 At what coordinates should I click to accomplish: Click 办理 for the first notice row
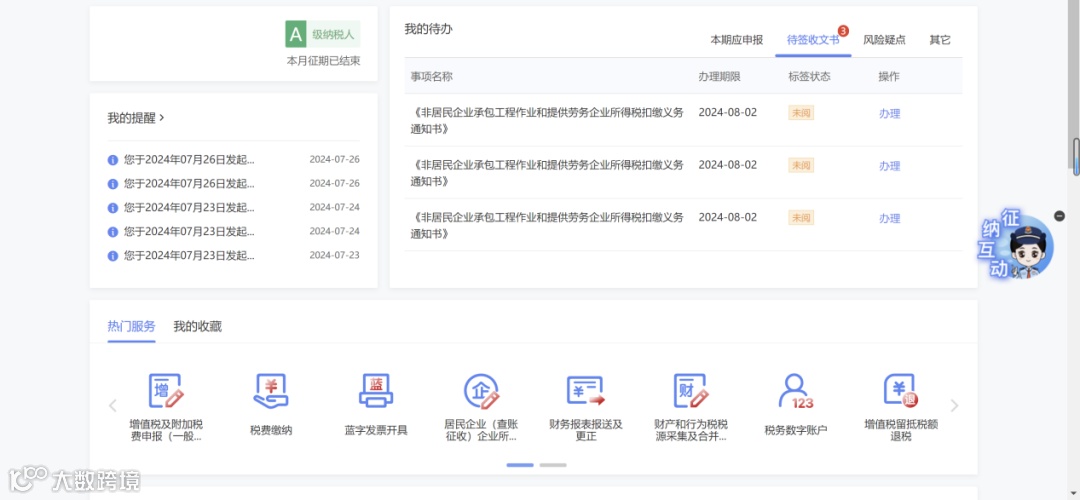pos(889,114)
